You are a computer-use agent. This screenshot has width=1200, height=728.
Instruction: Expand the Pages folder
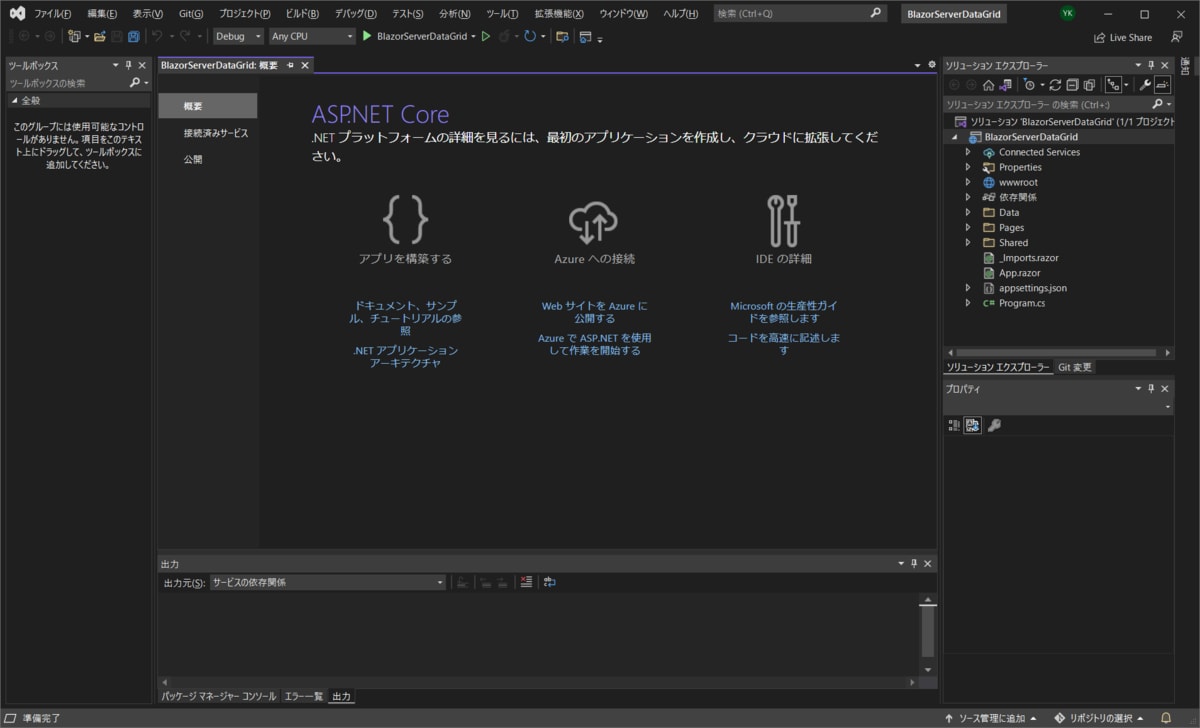[x=968, y=227]
